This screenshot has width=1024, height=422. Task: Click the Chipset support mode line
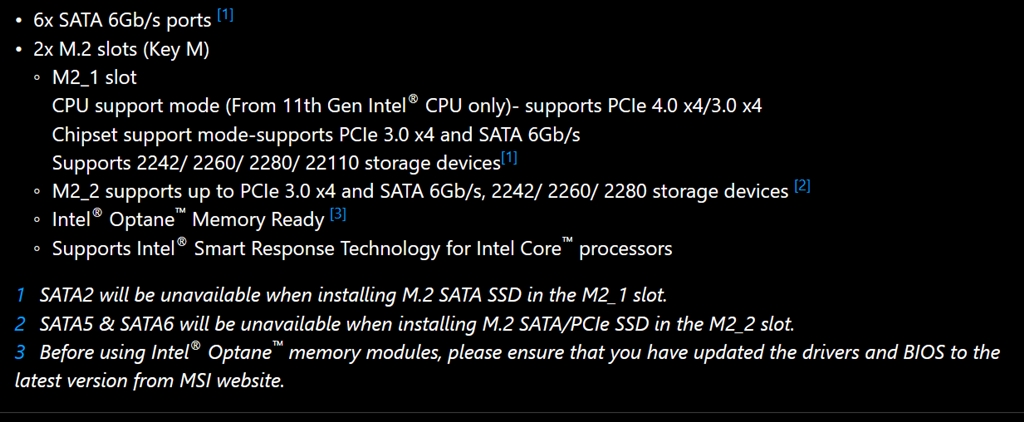[x=316, y=133]
